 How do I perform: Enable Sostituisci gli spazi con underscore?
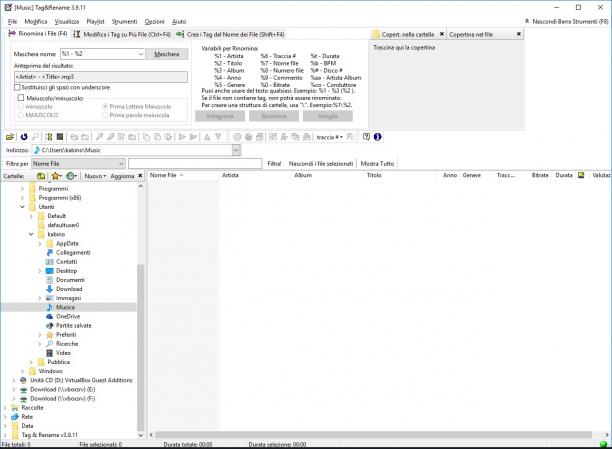click(17, 87)
